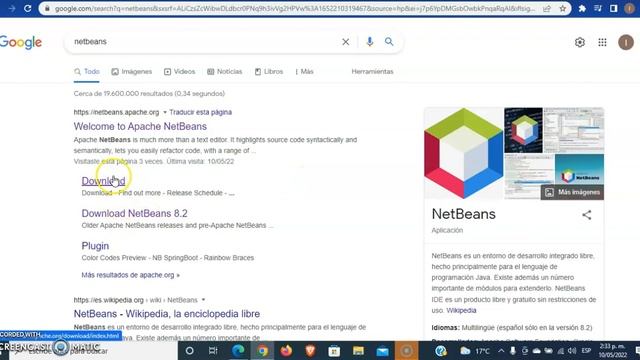Start voice search with the microphone
The height and width of the screenshot is (360, 640).
click(x=369, y=42)
